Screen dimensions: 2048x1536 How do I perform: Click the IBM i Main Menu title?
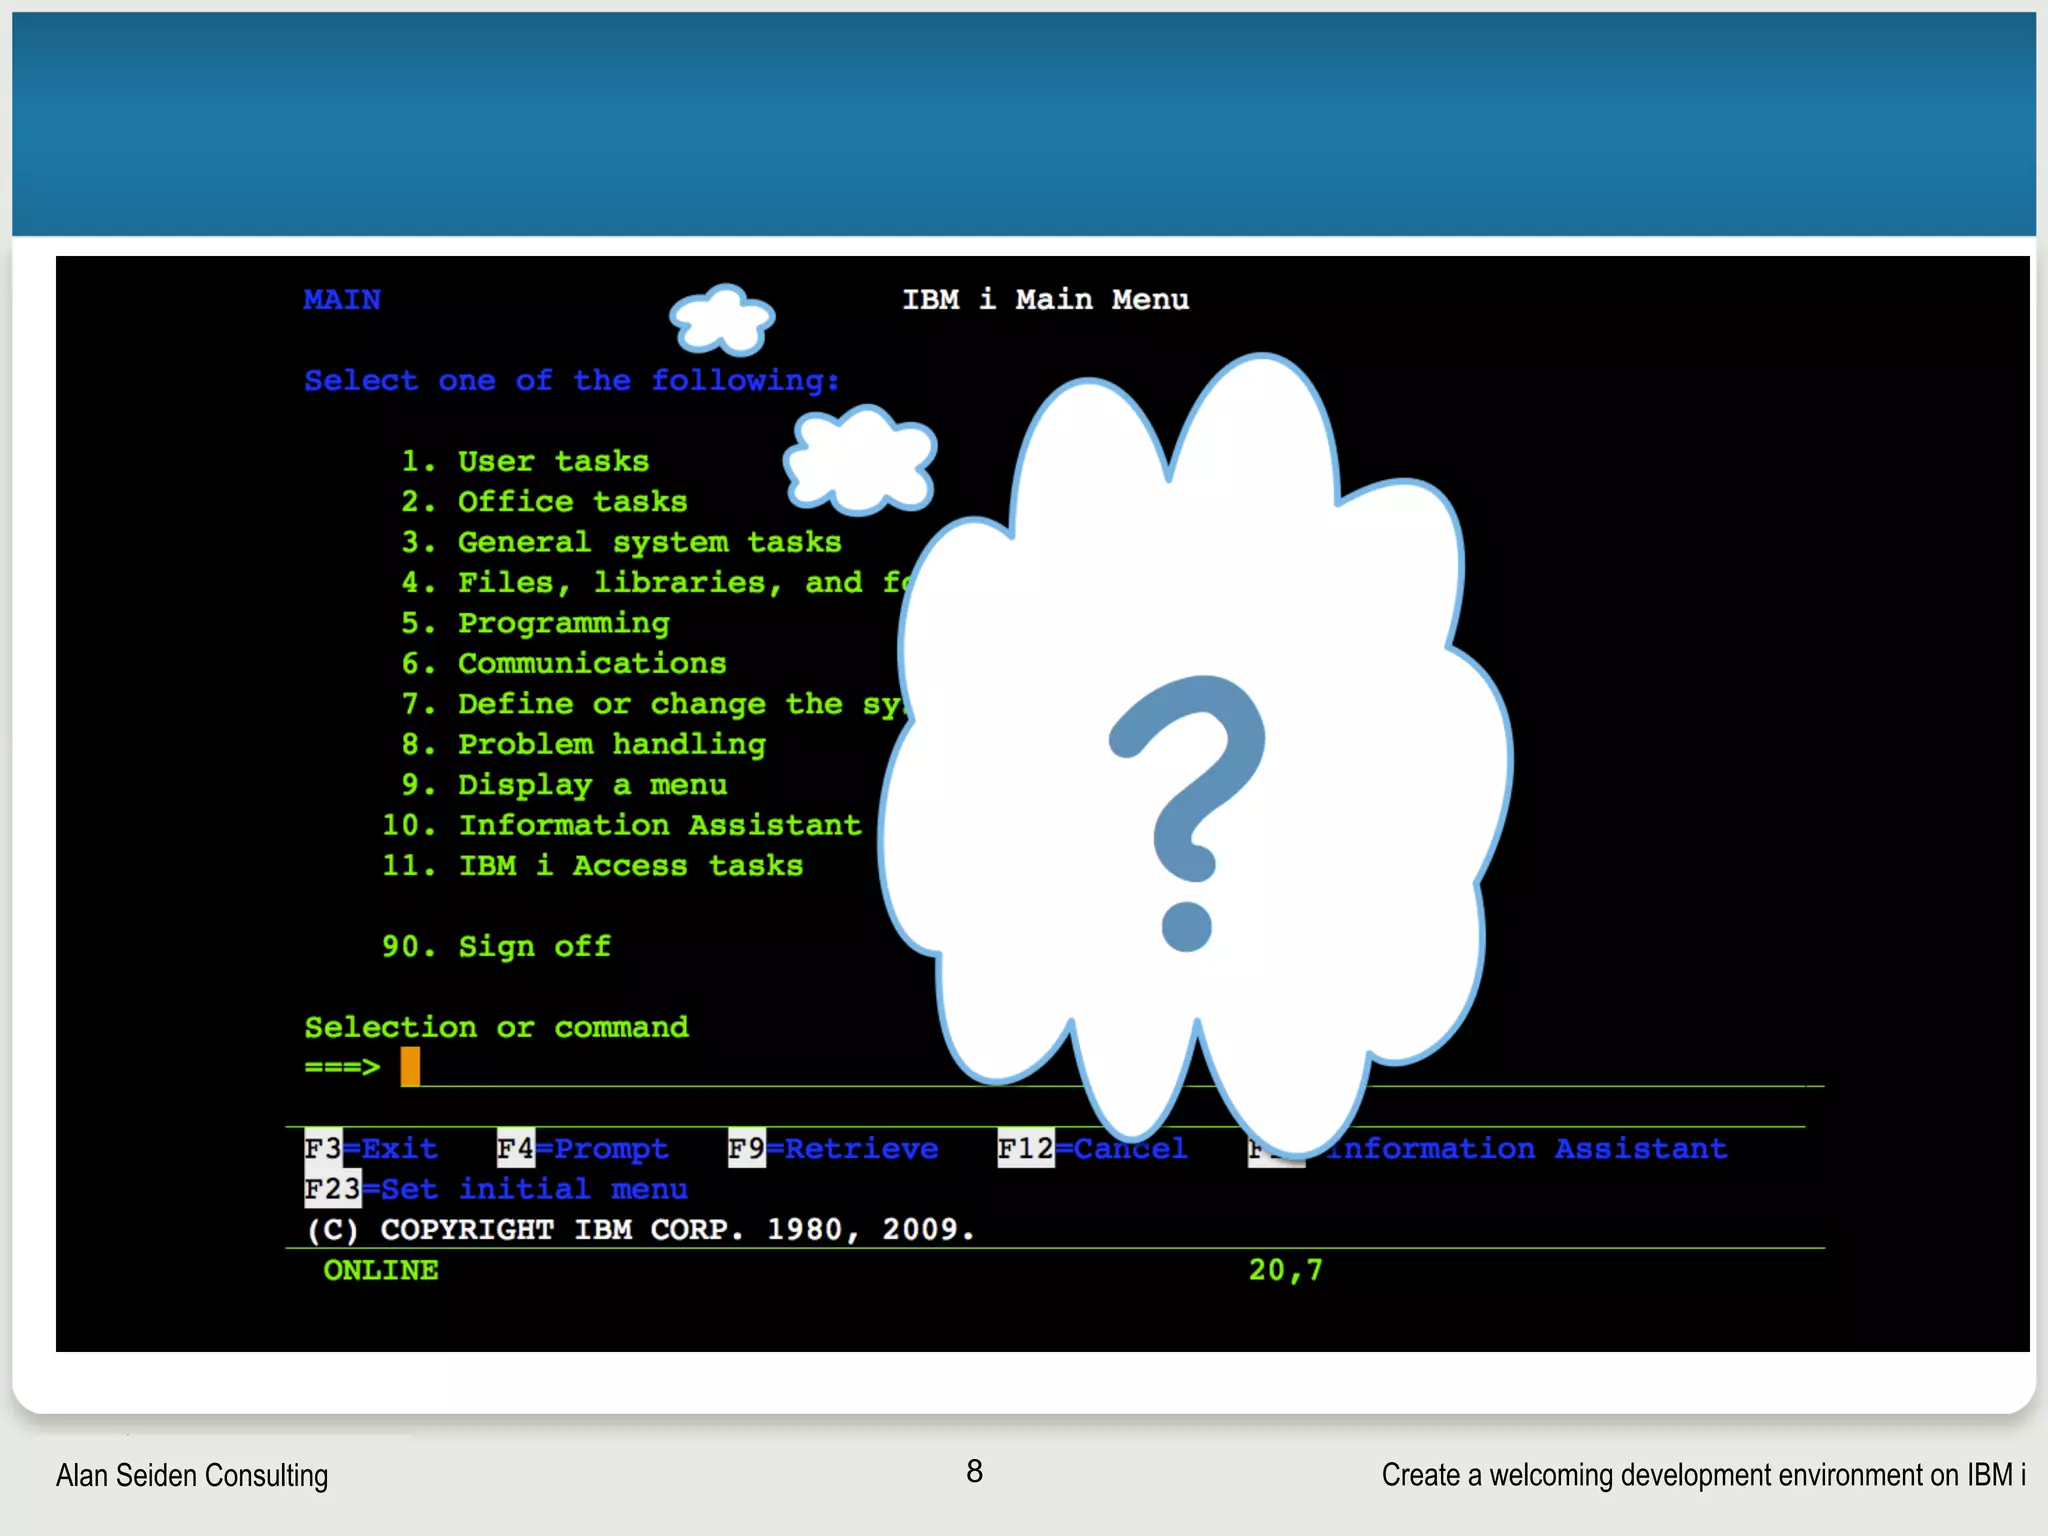coord(1046,299)
